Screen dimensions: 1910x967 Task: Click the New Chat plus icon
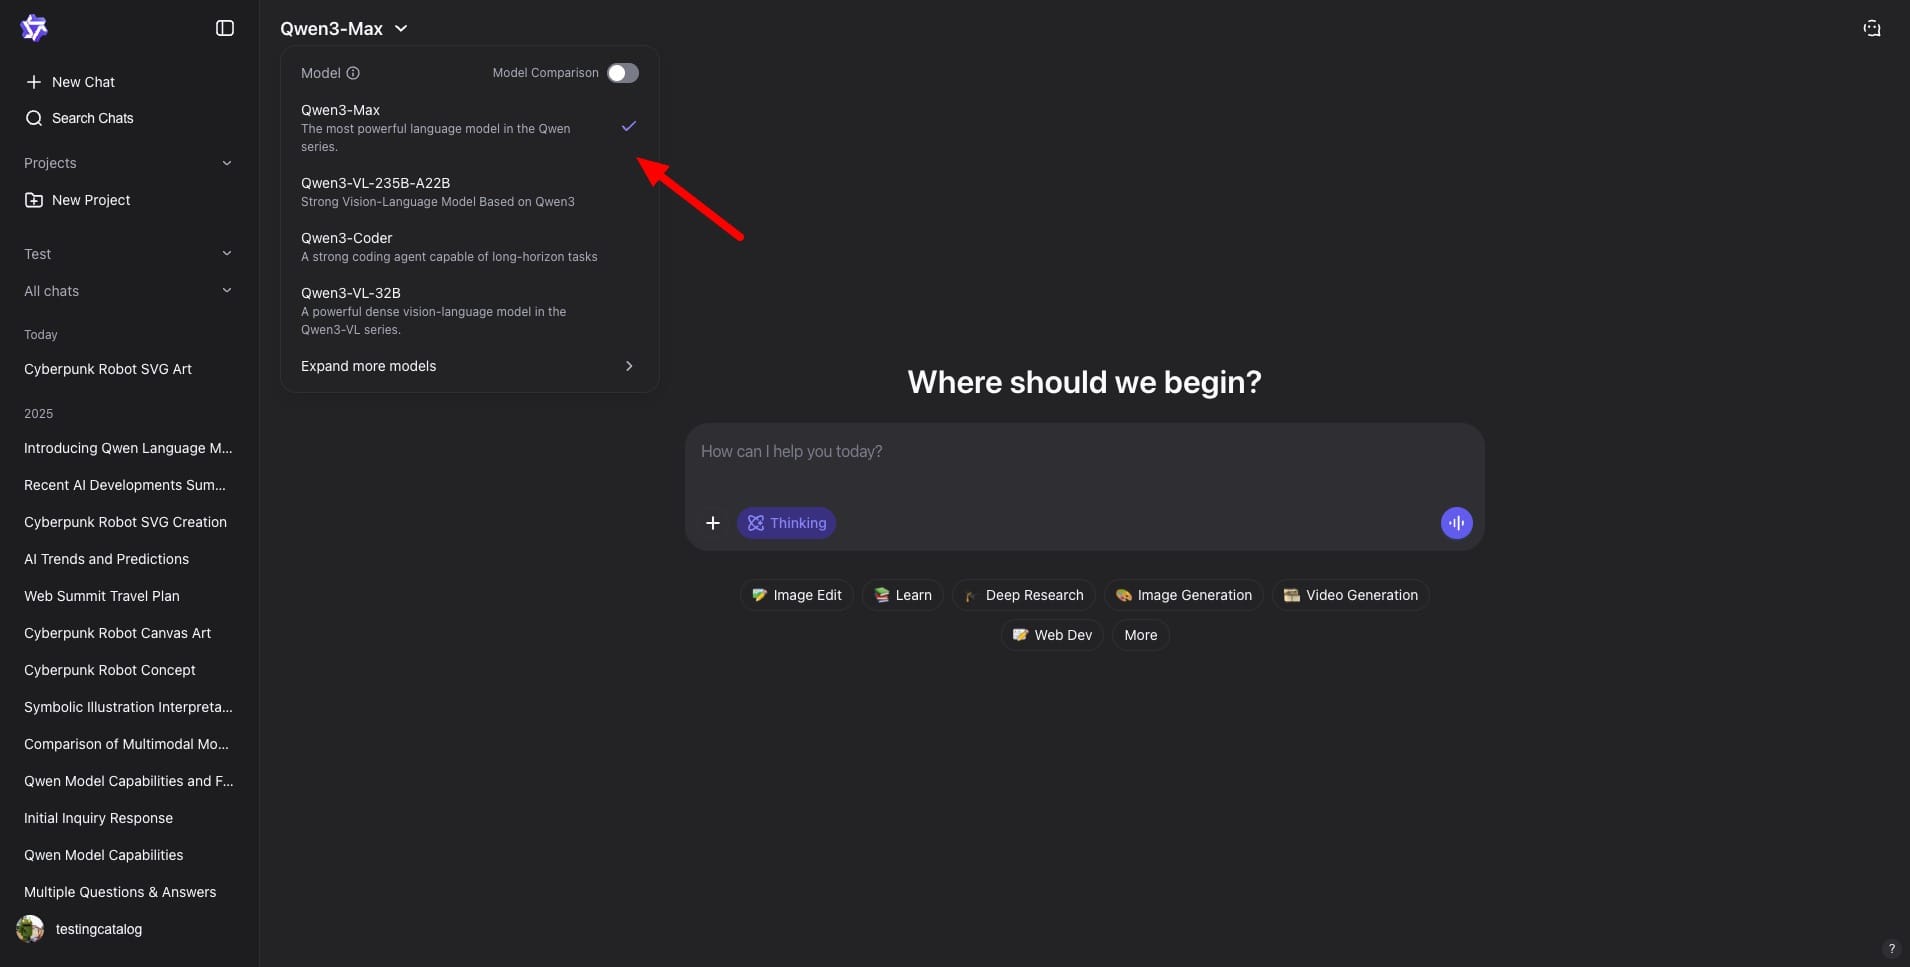point(34,82)
